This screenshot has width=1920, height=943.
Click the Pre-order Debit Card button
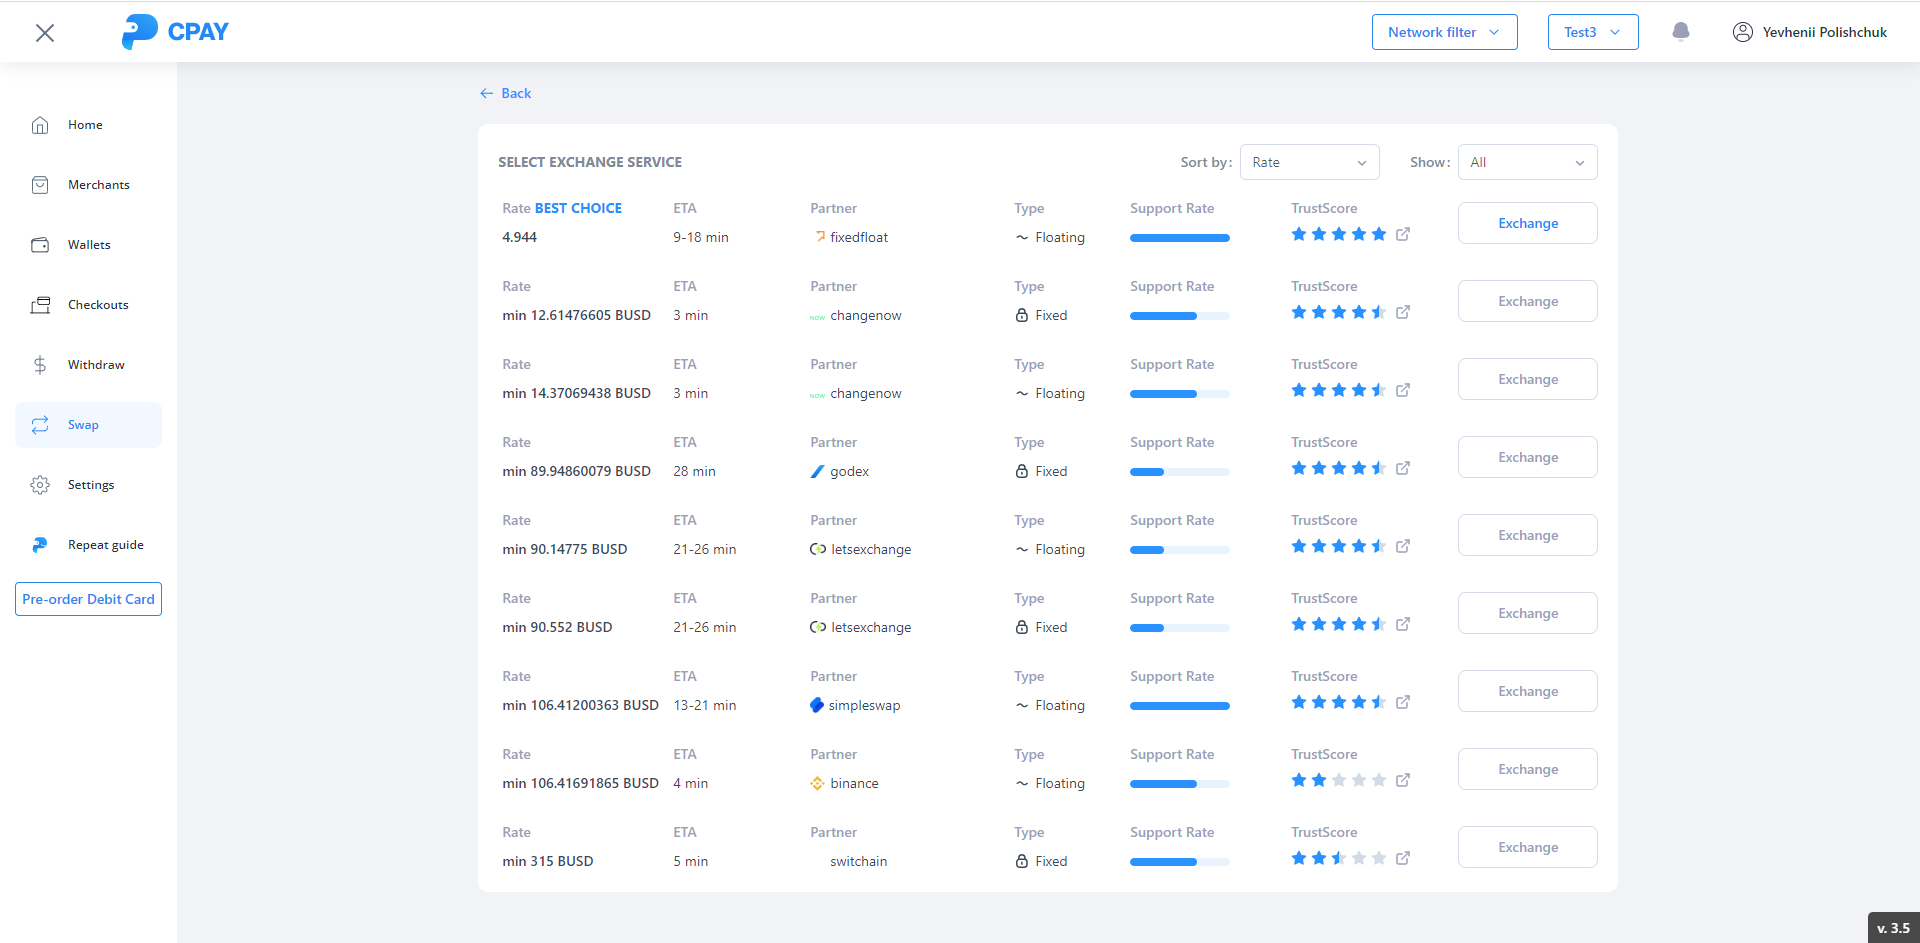click(88, 599)
